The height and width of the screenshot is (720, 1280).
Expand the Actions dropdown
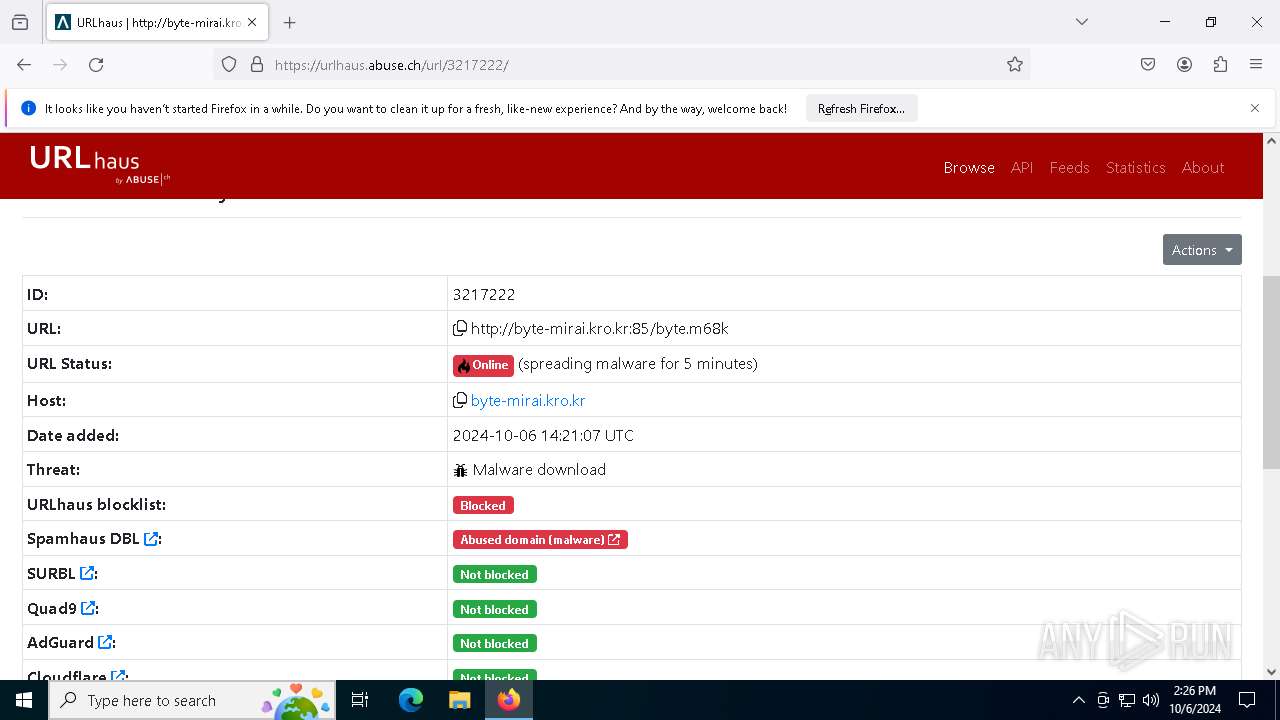(1202, 250)
